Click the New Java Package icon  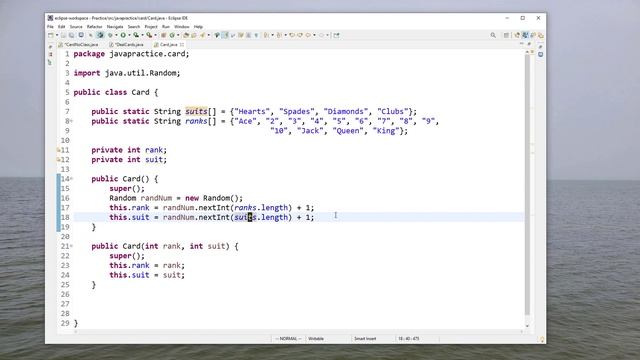coord(164,35)
